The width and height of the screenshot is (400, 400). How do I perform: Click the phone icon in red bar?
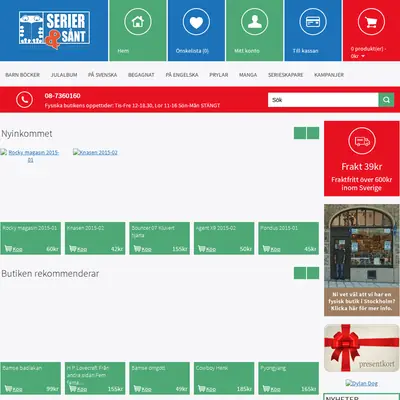[x=24, y=99]
